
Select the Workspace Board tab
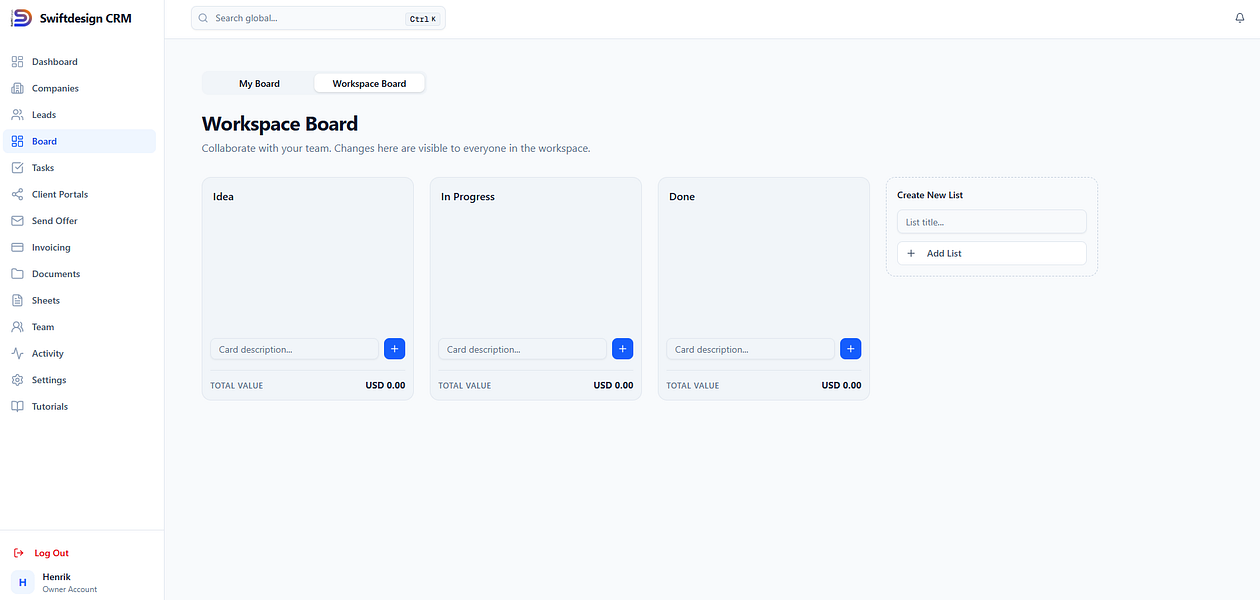(369, 83)
